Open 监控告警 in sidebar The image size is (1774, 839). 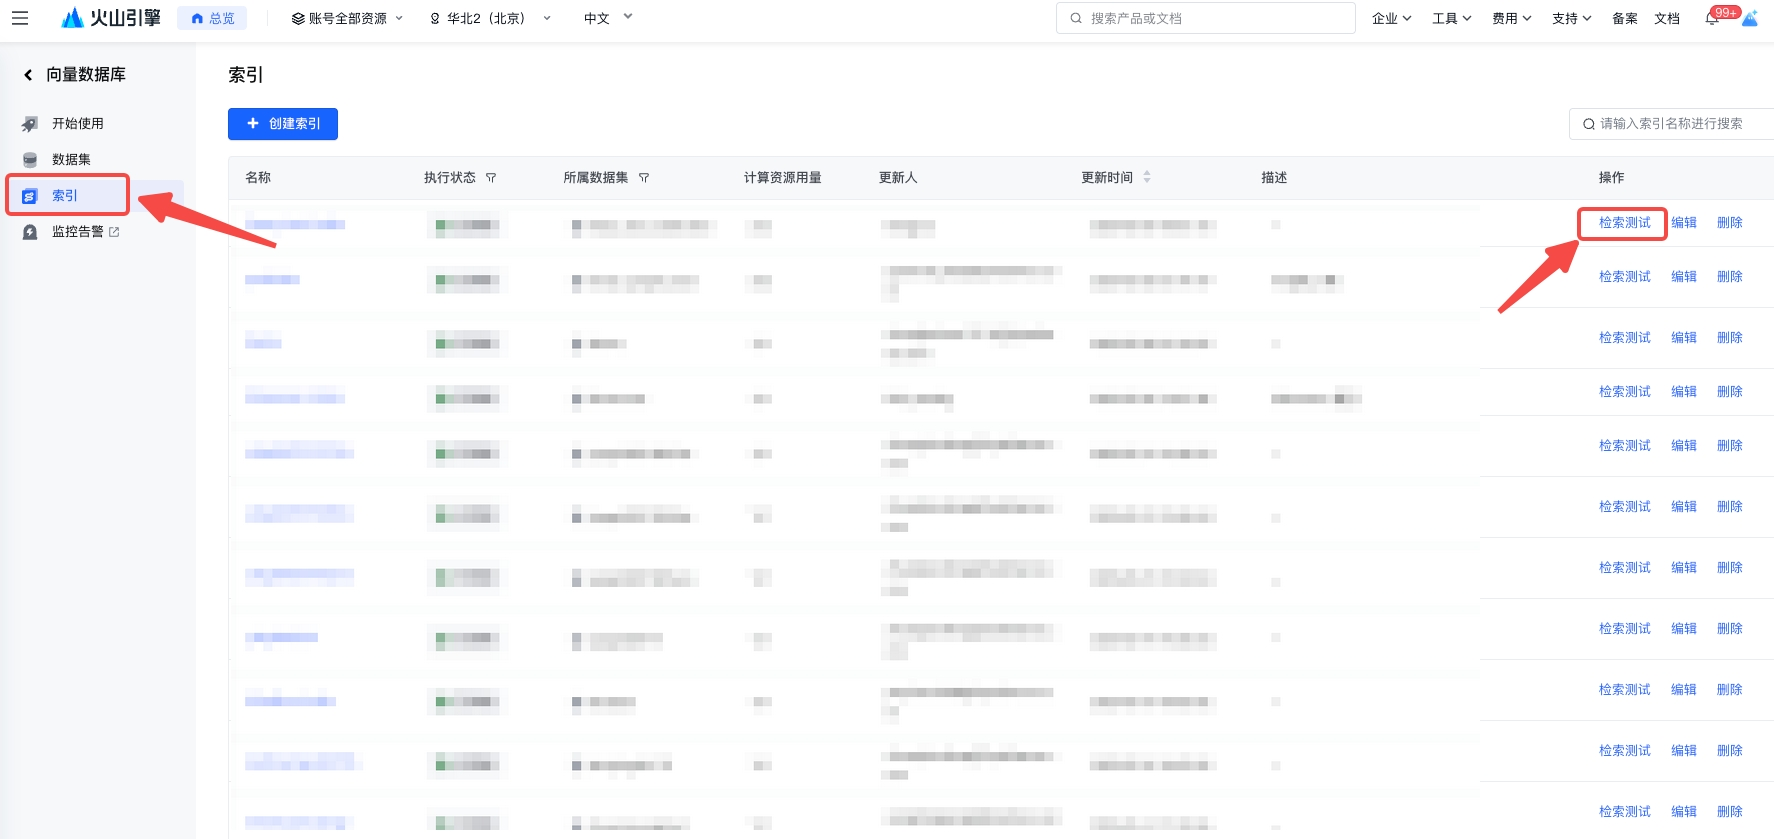tap(78, 231)
